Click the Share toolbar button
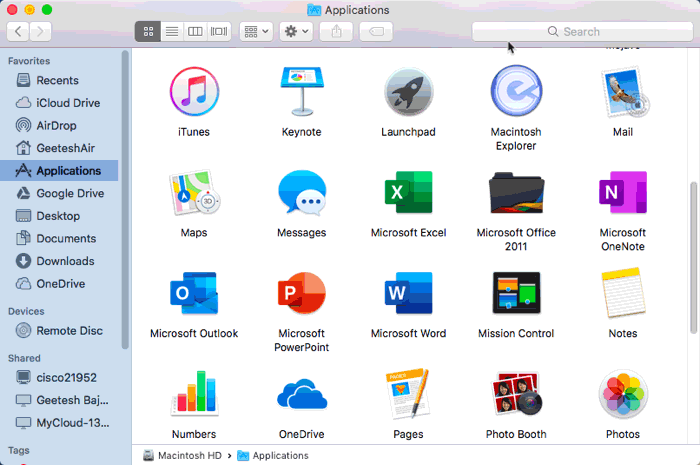The height and width of the screenshot is (465, 700). tap(336, 31)
